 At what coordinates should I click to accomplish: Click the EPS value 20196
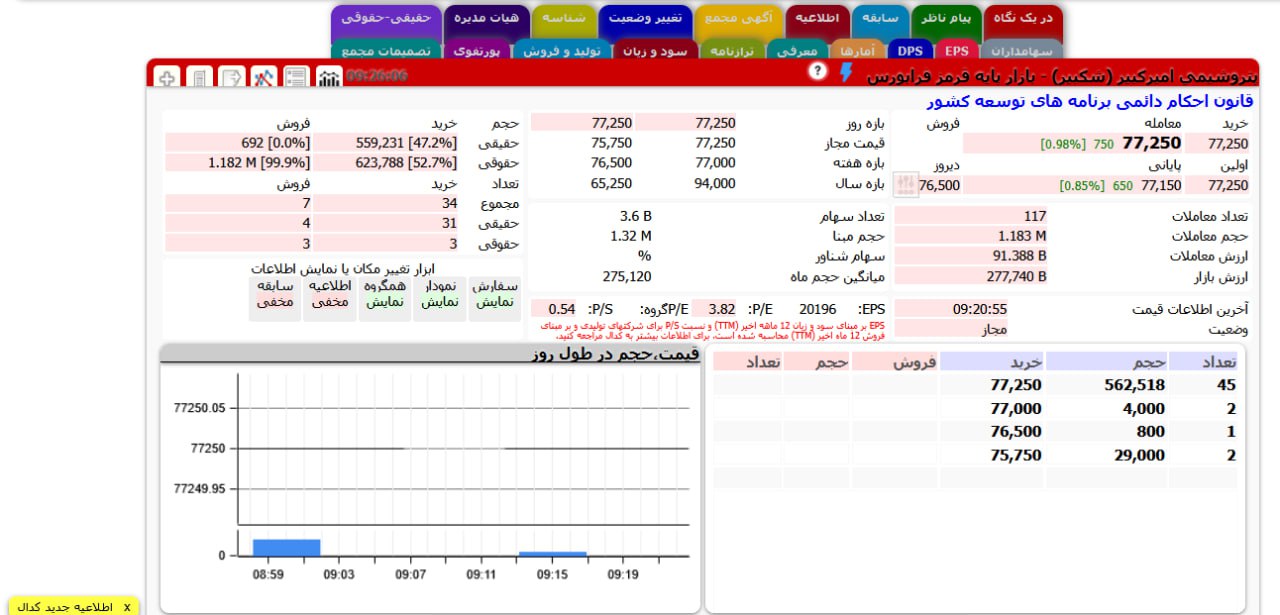pos(818,309)
